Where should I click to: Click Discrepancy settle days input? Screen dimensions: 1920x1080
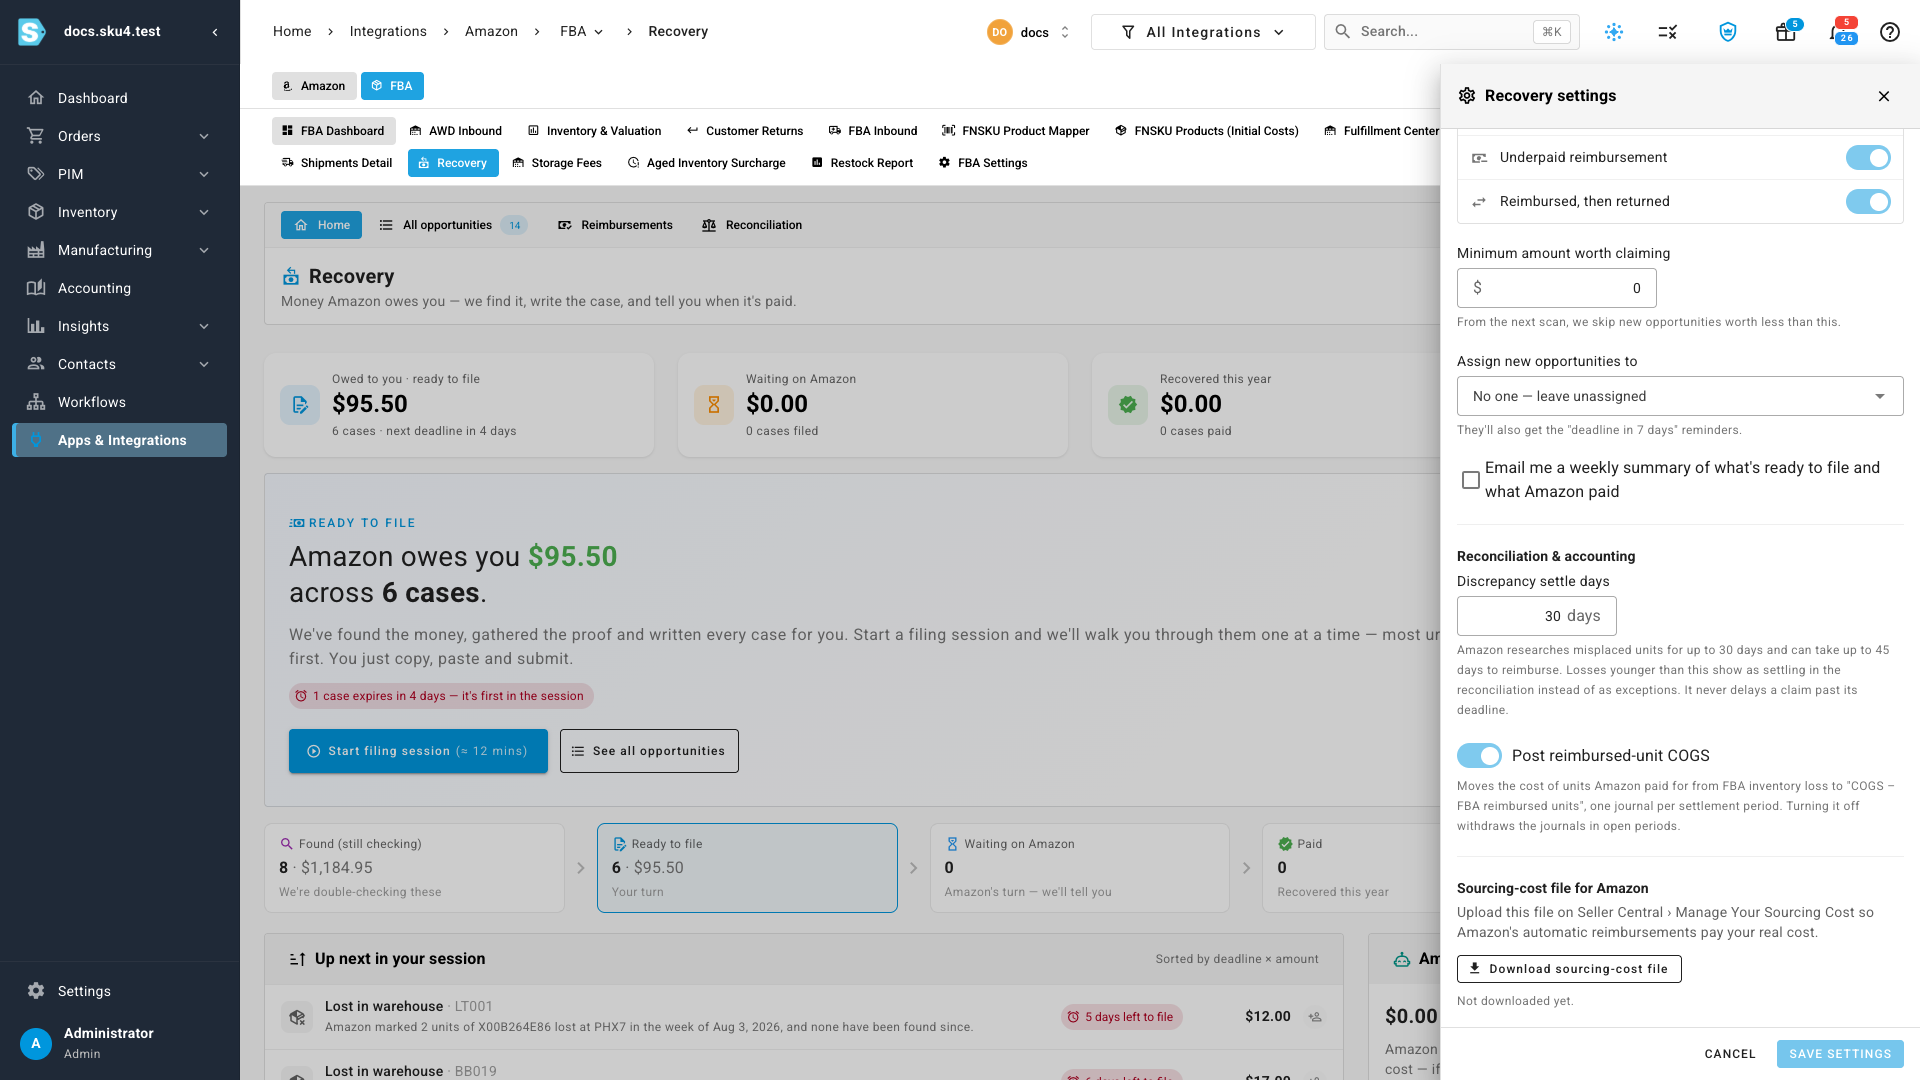pyautogui.click(x=1536, y=616)
